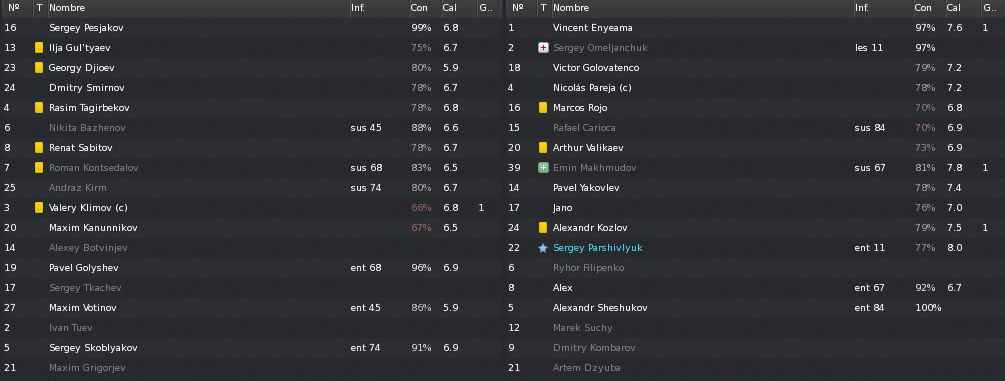Click Ilja Gul'tyaev's yellow card icon
1005x381 pixels.
(39, 47)
